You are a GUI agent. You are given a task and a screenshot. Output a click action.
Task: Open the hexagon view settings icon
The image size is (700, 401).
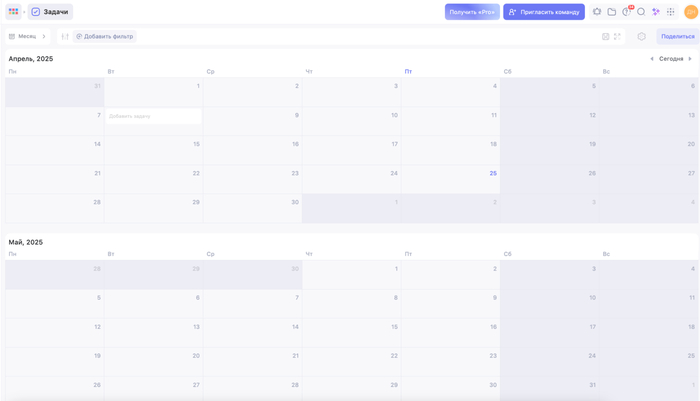click(x=642, y=36)
